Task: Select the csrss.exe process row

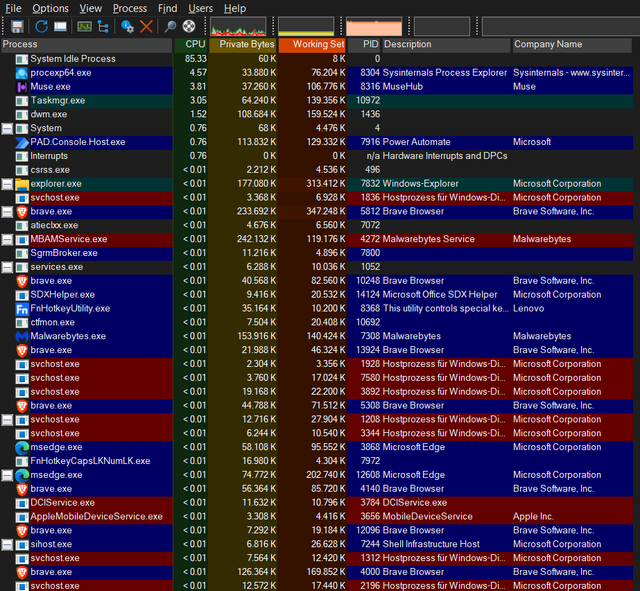Action: (317, 170)
